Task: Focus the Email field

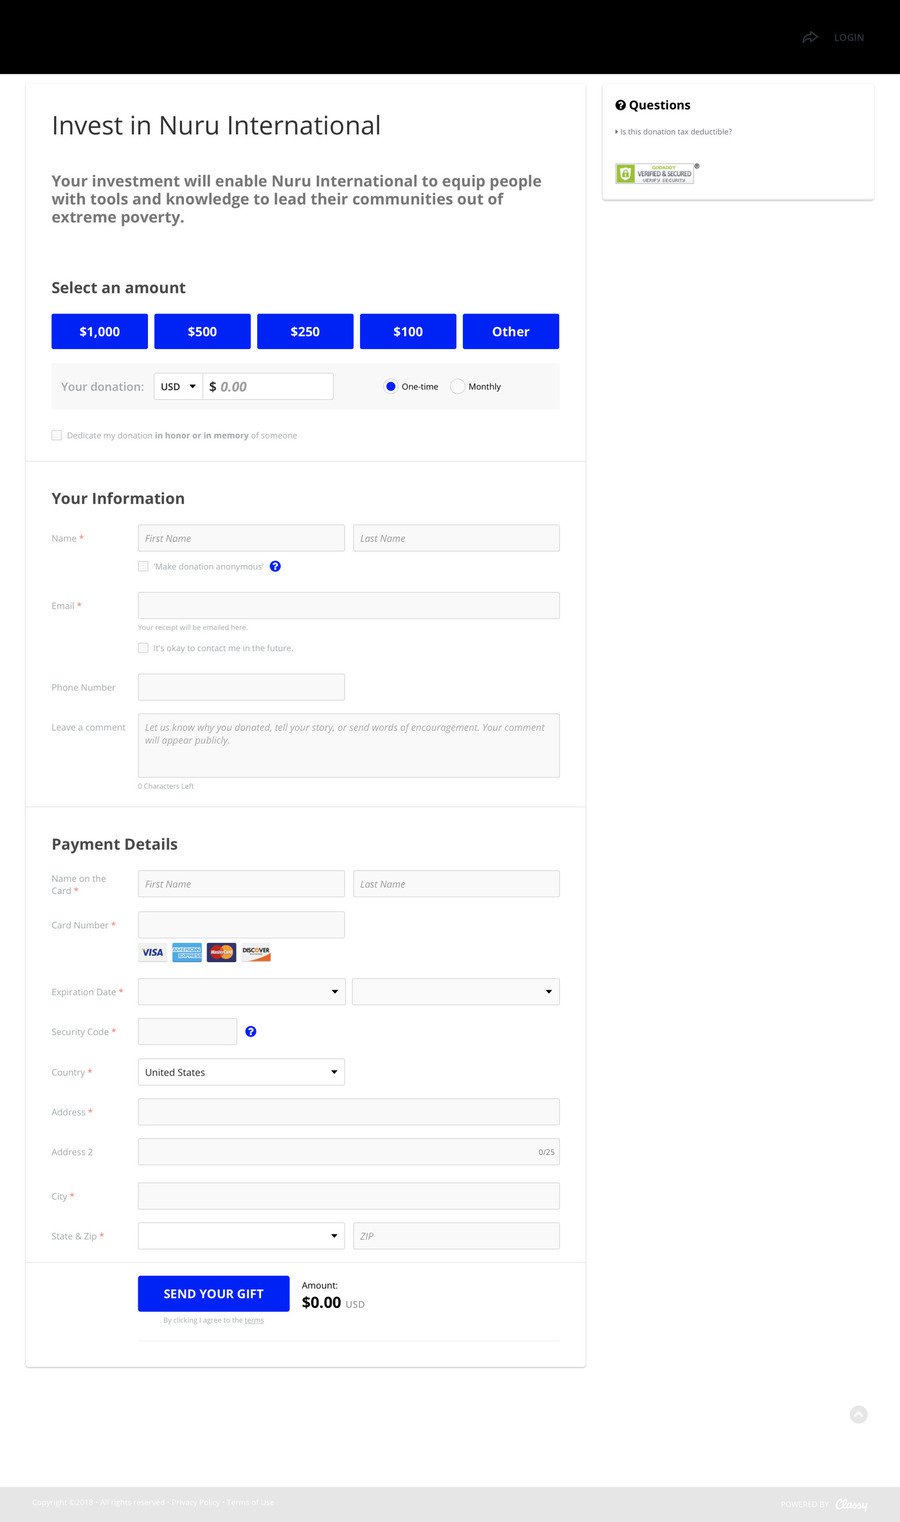Action: pos(349,605)
